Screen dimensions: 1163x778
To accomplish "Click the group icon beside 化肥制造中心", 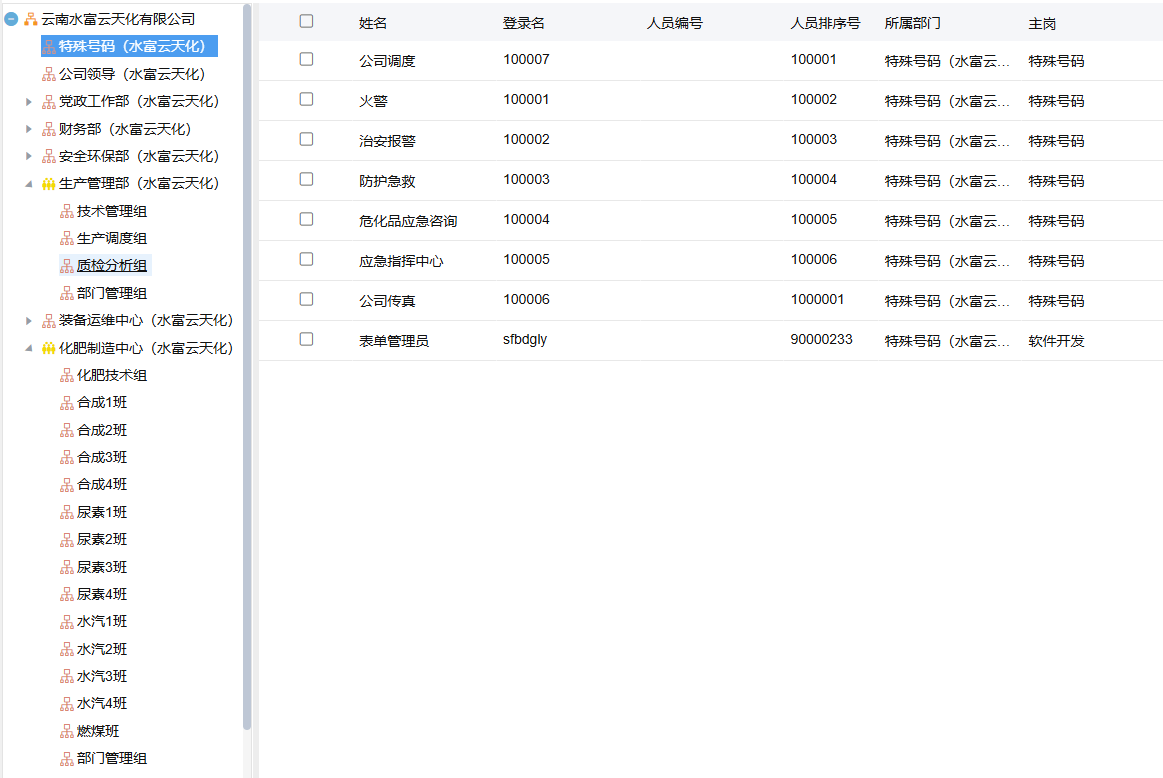I will point(49,349).
